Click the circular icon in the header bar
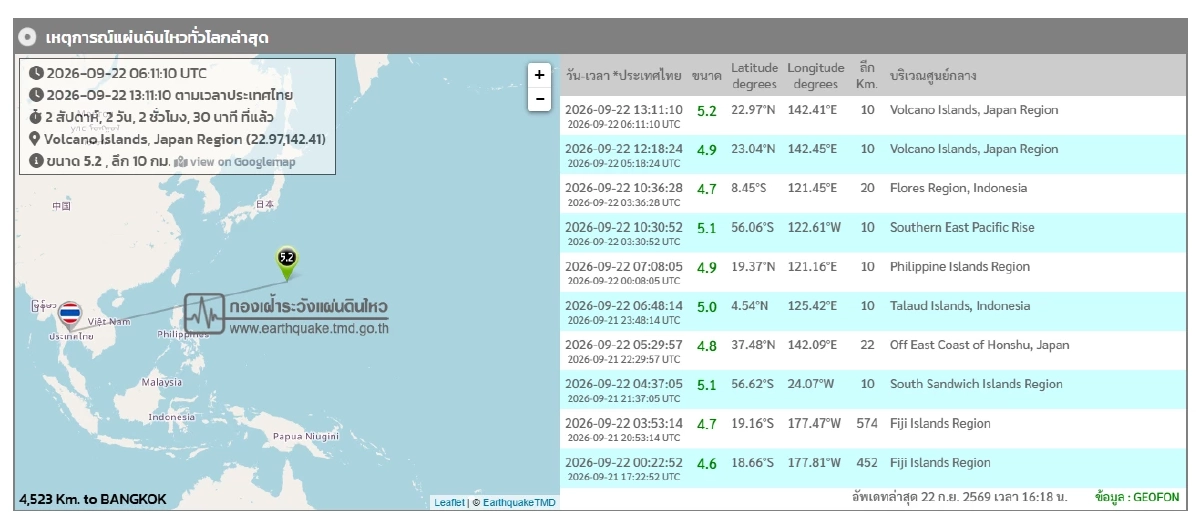Image resolution: width=1200 pixels, height=526 pixels. [x=28, y=38]
